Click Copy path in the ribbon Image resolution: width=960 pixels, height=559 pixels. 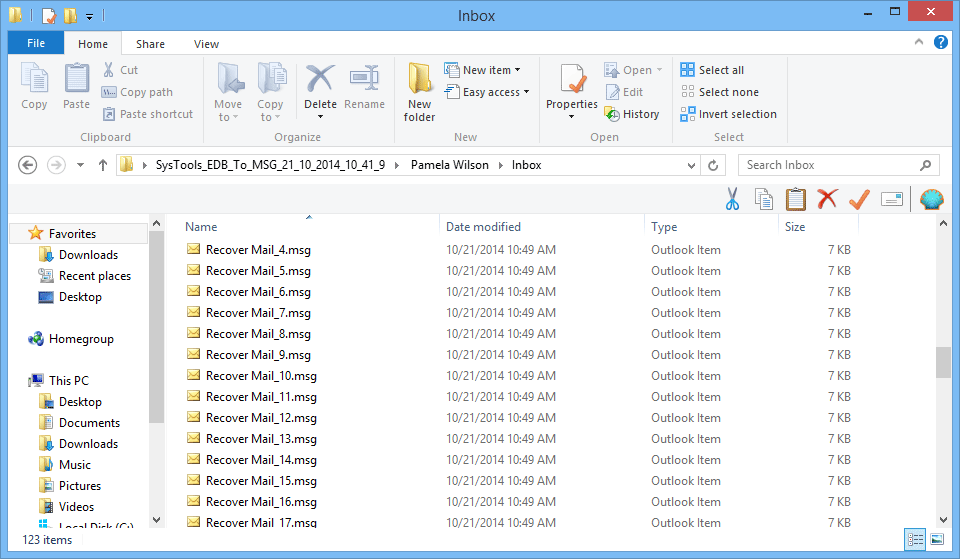pyautogui.click(x=137, y=92)
